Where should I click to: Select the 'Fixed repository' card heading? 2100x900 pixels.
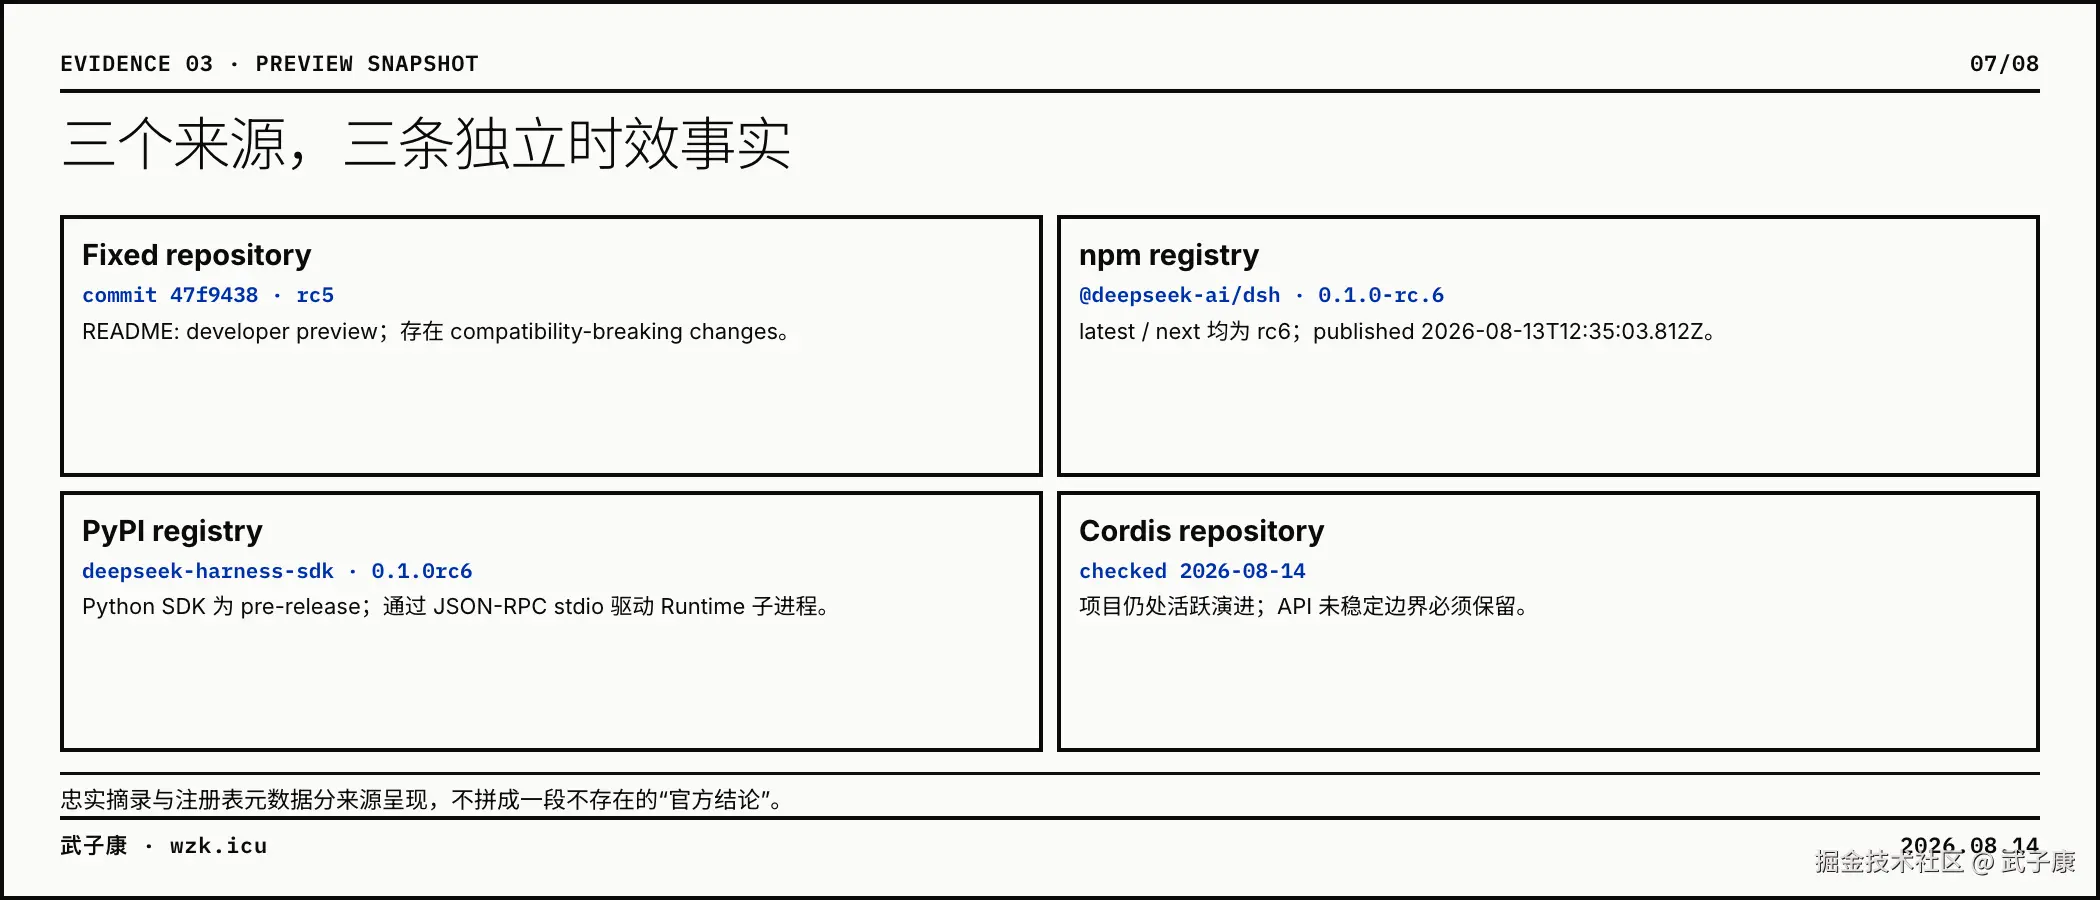(197, 255)
